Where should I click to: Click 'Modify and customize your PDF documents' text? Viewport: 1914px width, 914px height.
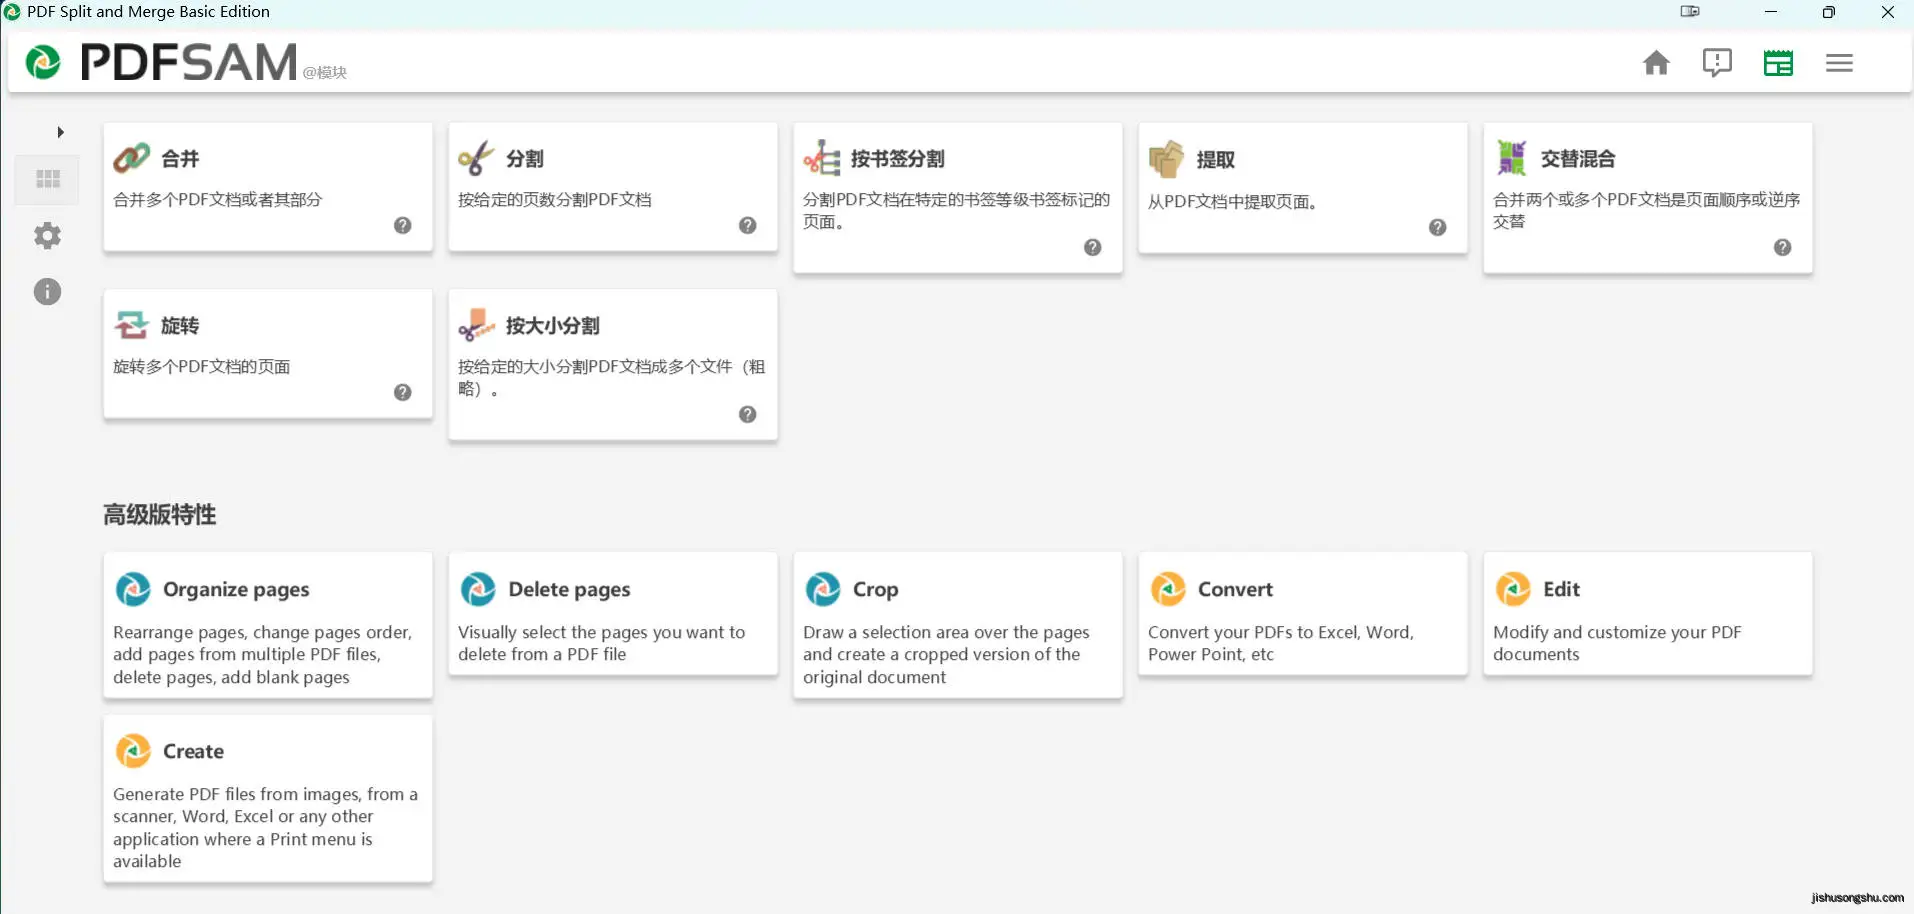click(x=1617, y=643)
